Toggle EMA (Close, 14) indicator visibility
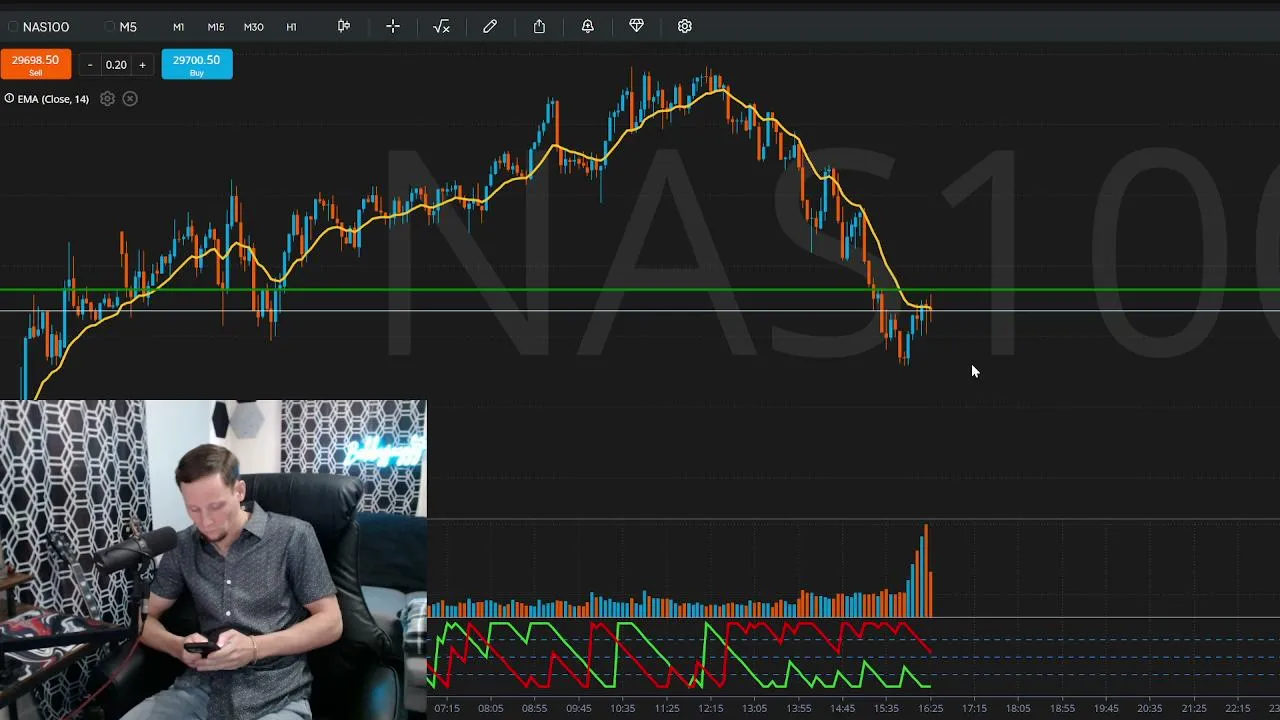The height and width of the screenshot is (720, 1280). tap(9, 98)
